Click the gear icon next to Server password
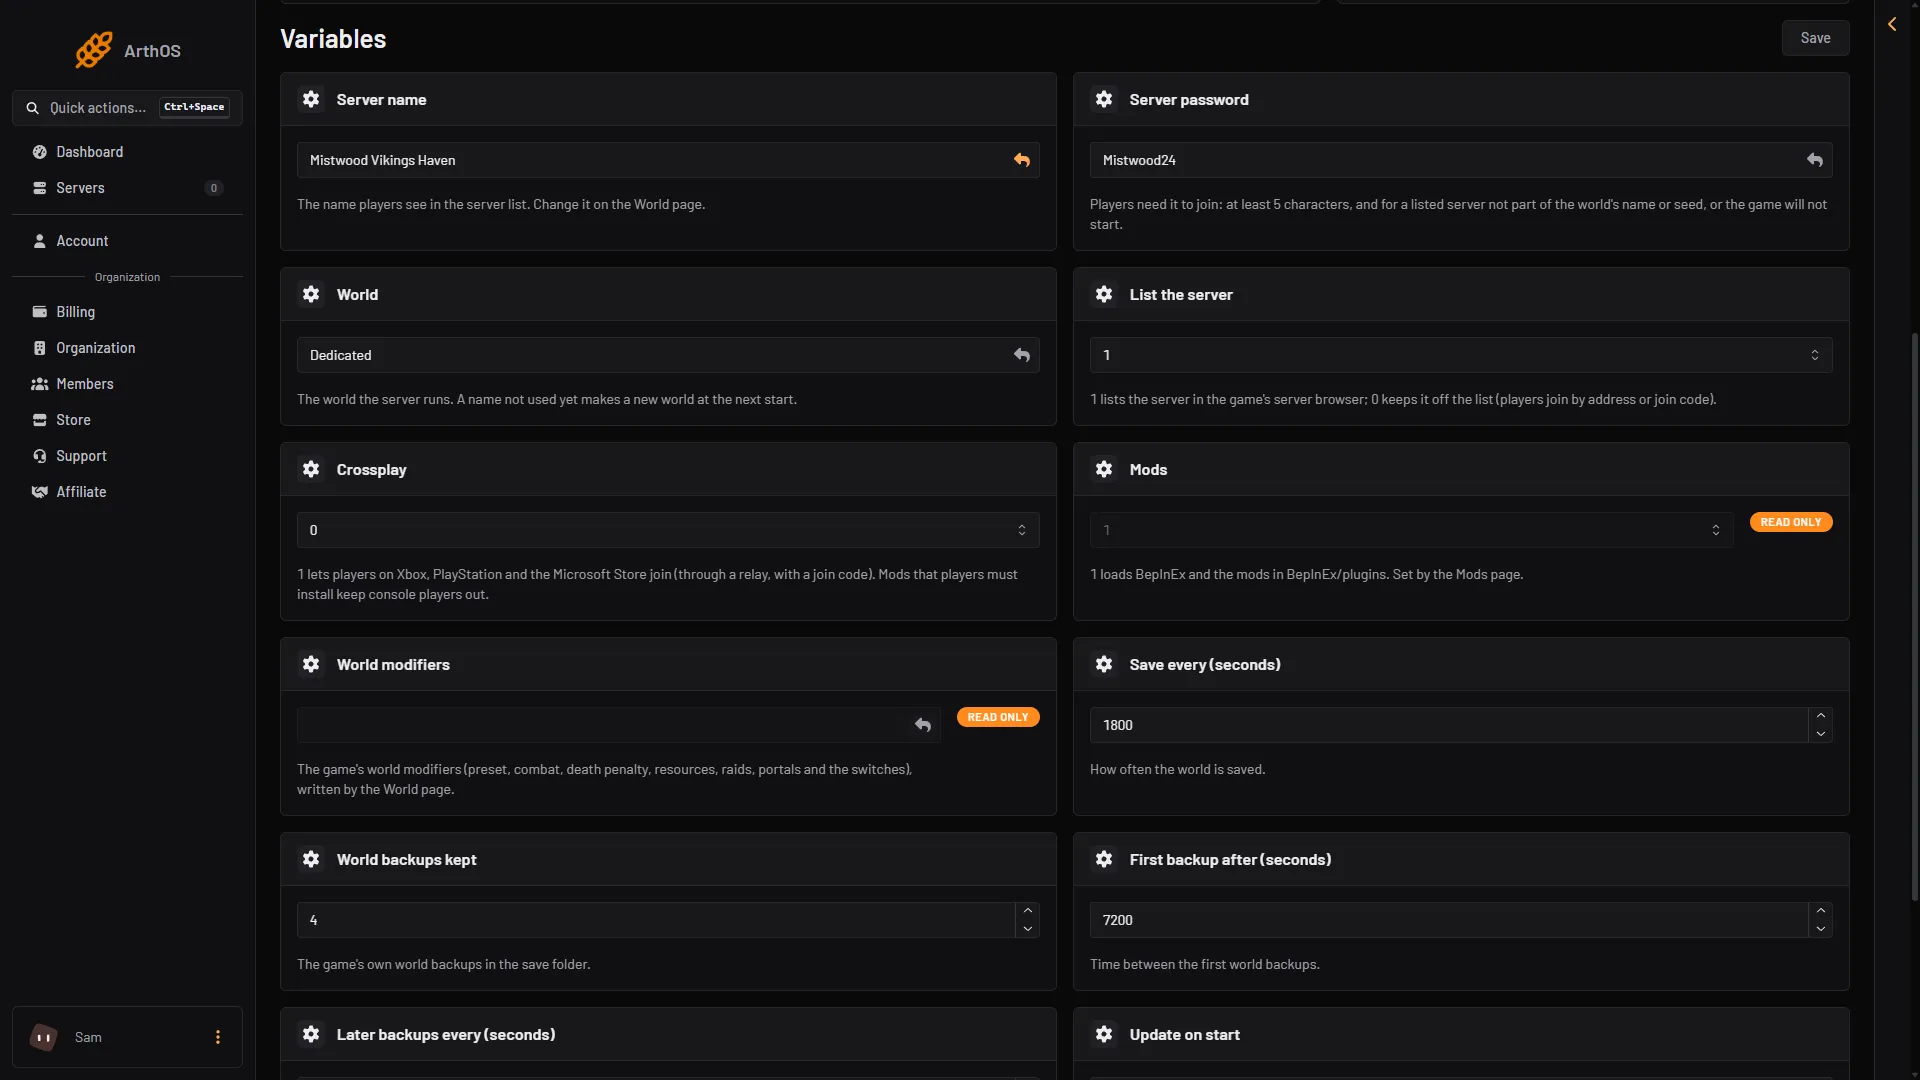1920x1080 pixels. tap(1104, 99)
